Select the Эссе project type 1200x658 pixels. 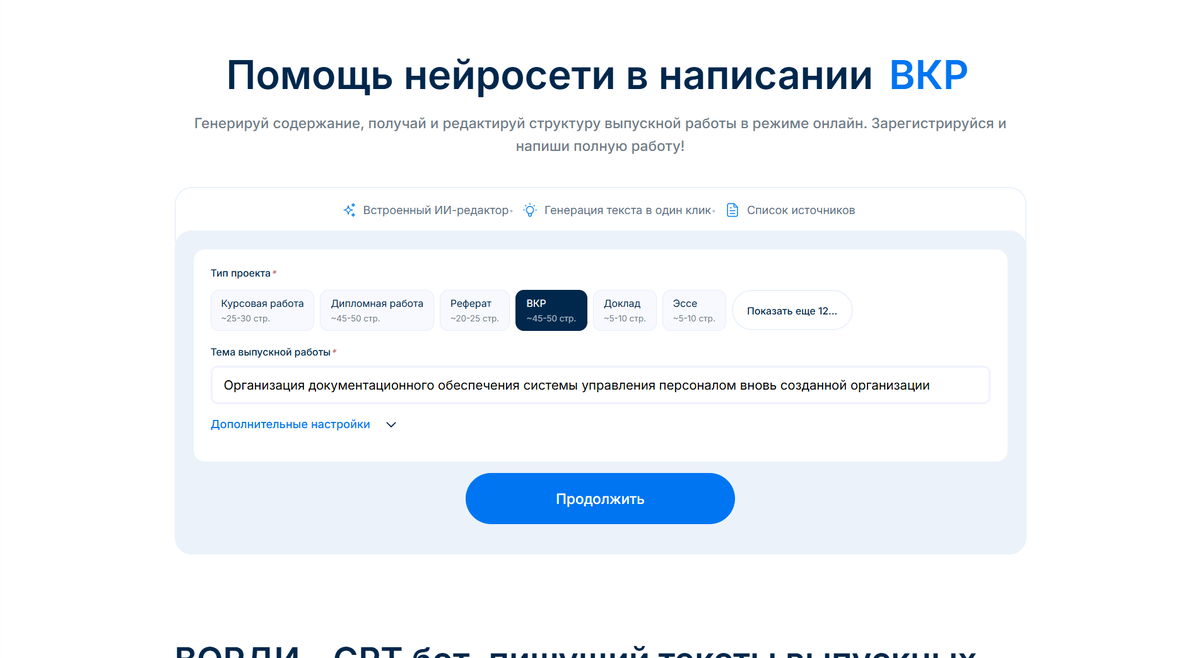point(694,310)
